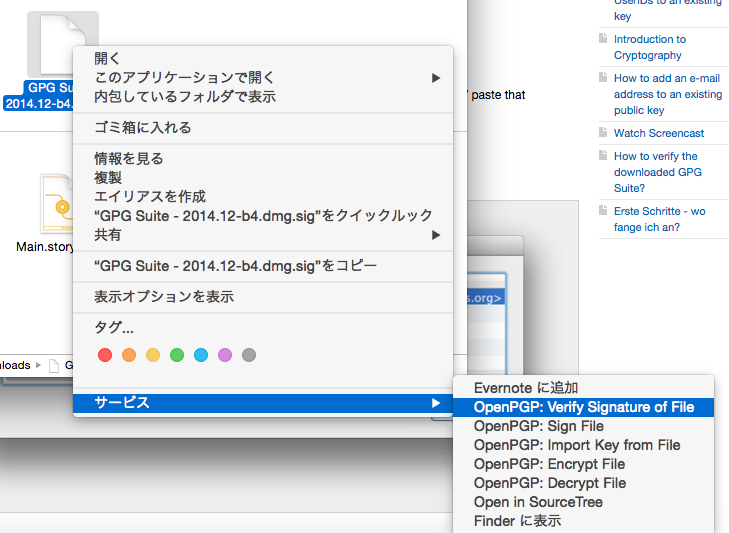Select the クイックルック menu item for GPG Suite file
Image resolution: width=729 pixels, height=533 pixels.
[263, 216]
